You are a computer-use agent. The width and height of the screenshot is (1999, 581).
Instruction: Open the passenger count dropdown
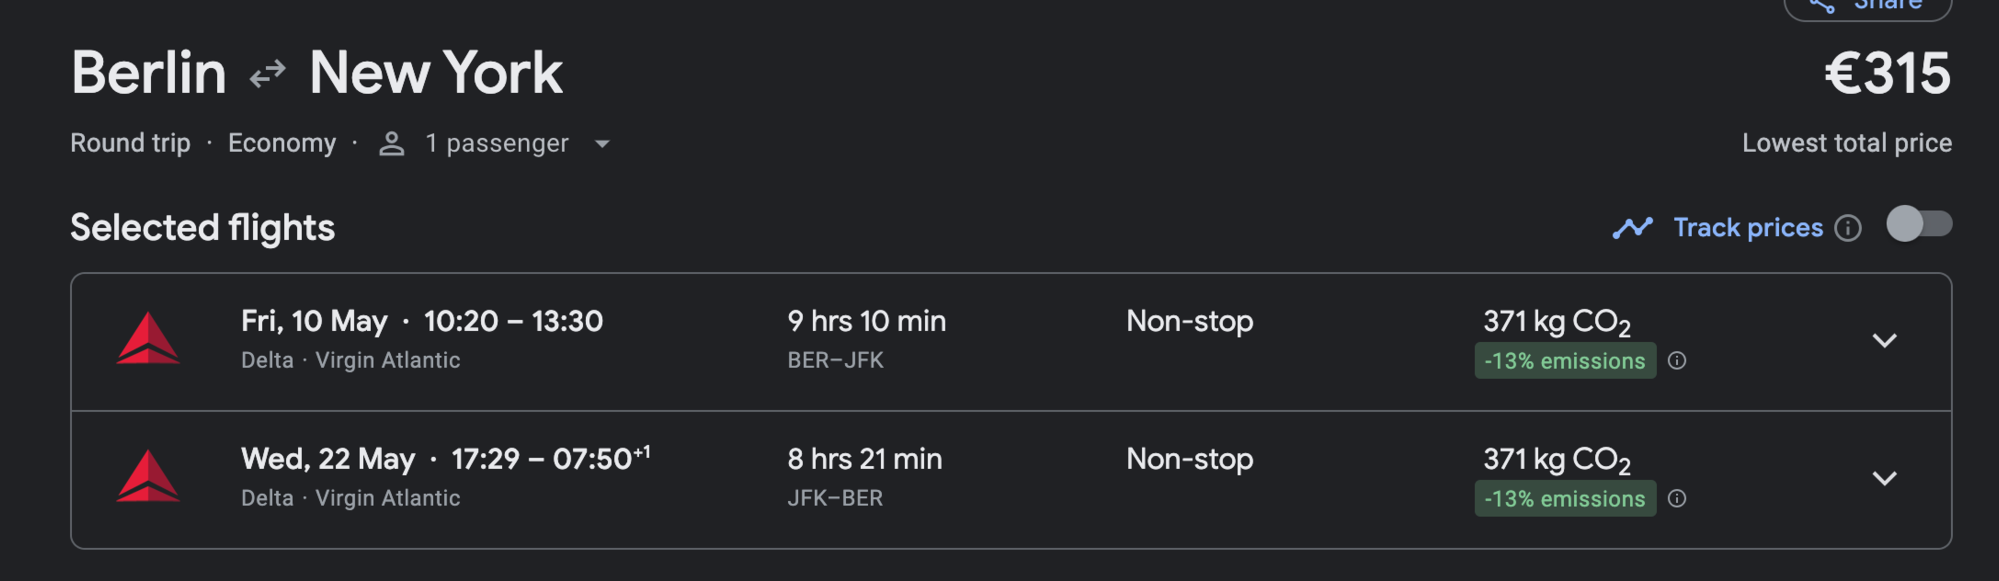[x=602, y=144]
